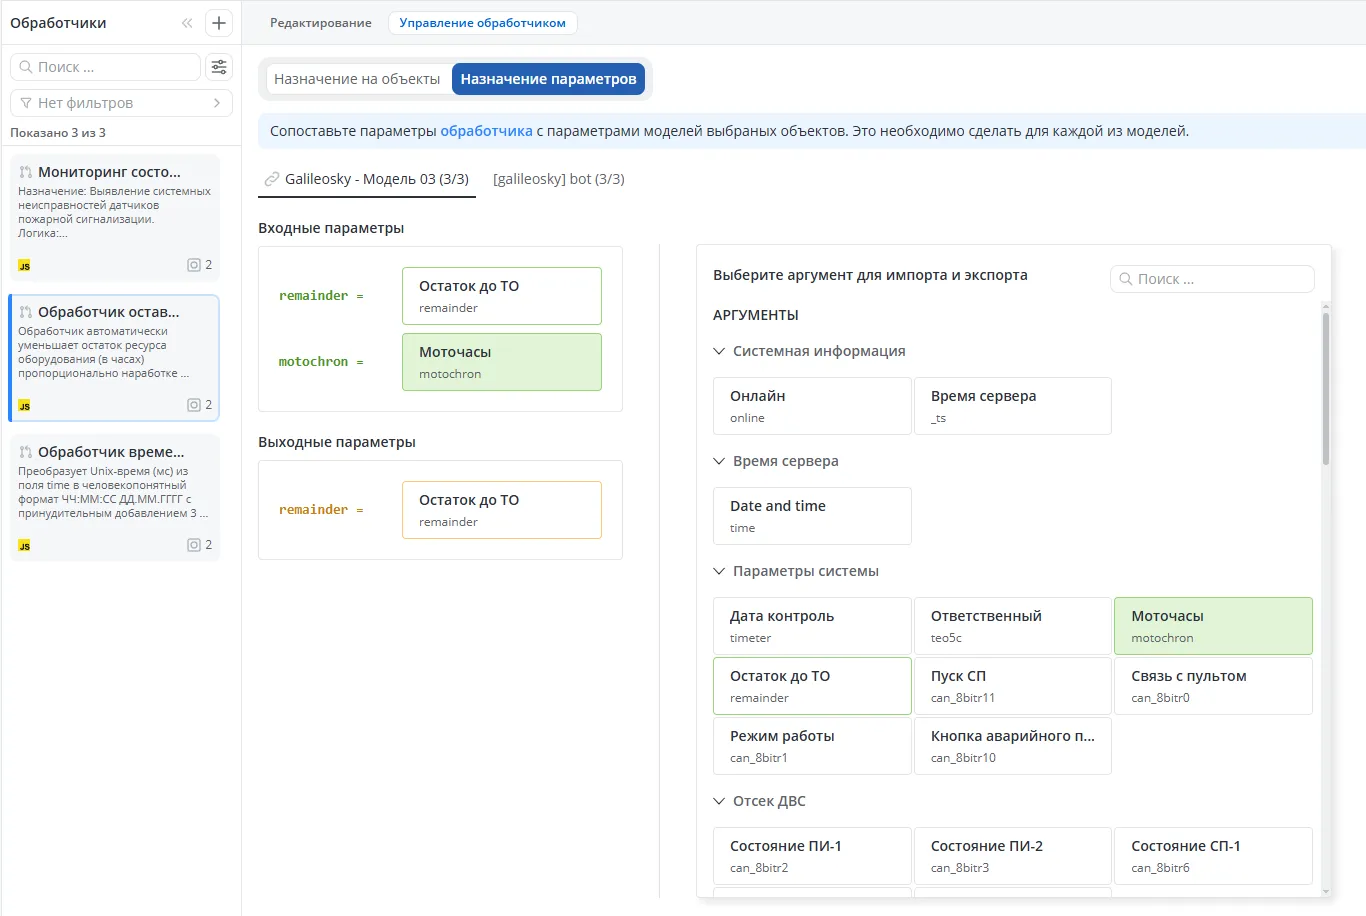Collapse the Отсек ДВС section

click(718, 800)
